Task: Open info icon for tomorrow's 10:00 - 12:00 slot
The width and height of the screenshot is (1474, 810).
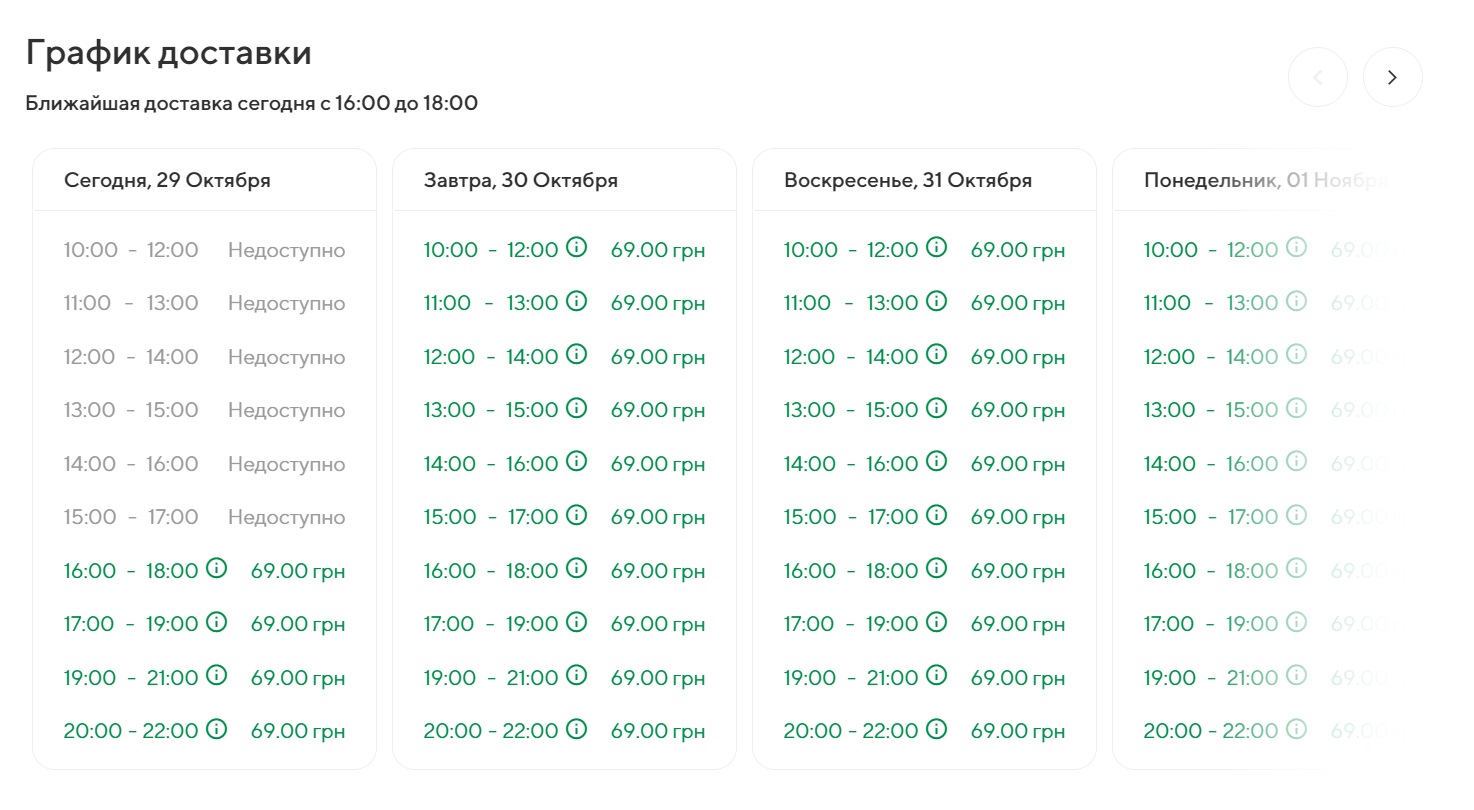Action: click(x=576, y=247)
